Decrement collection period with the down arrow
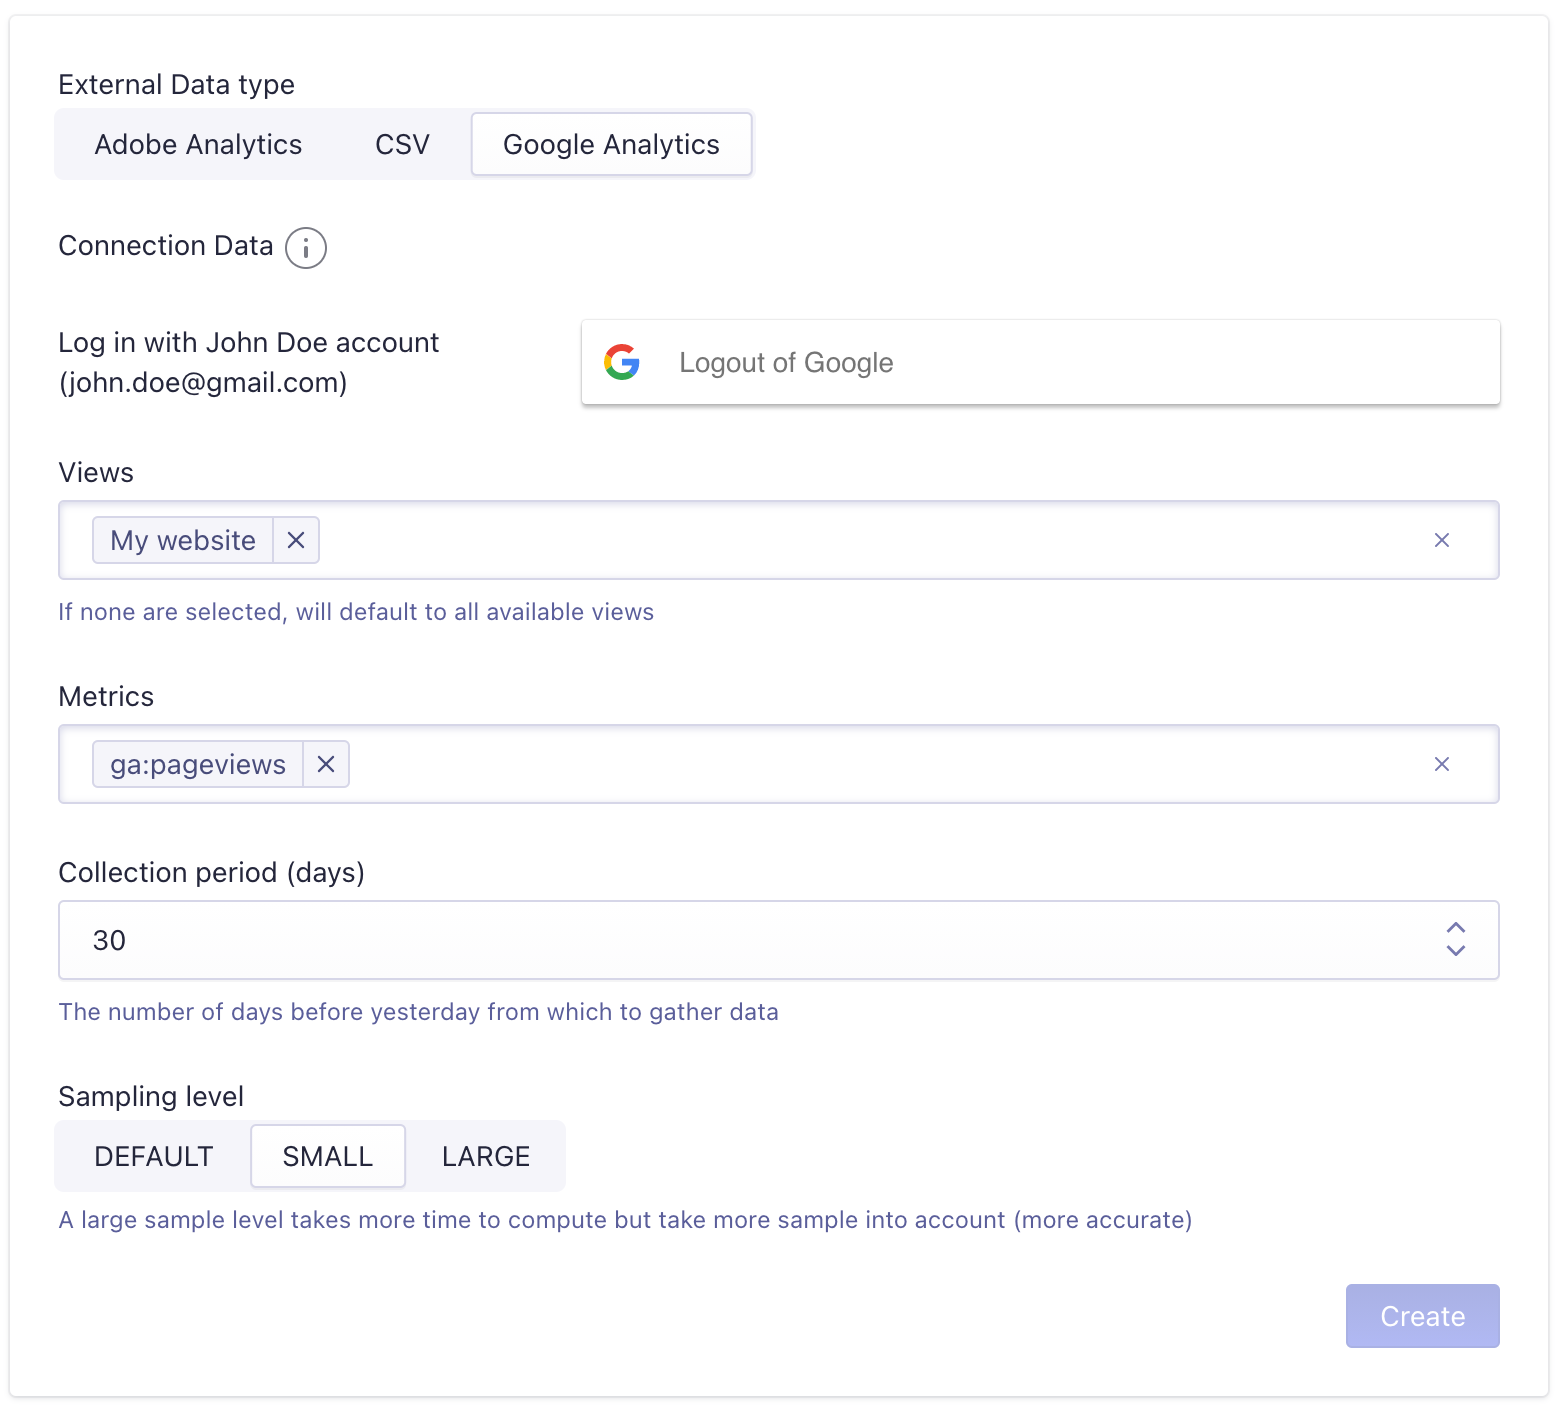The height and width of the screenshot is (1408, 1562). pyautogui.click(x=1456, y=951)
